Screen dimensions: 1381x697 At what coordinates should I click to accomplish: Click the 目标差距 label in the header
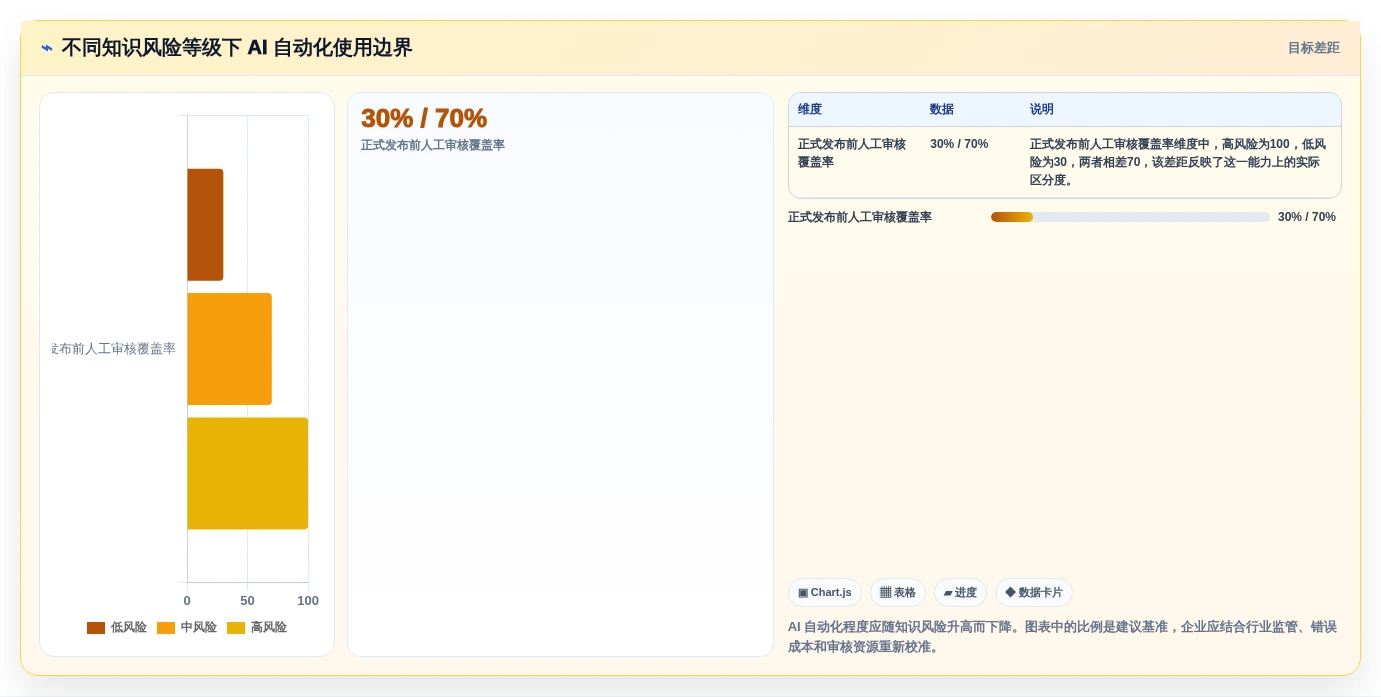(x=1313, y=48)
